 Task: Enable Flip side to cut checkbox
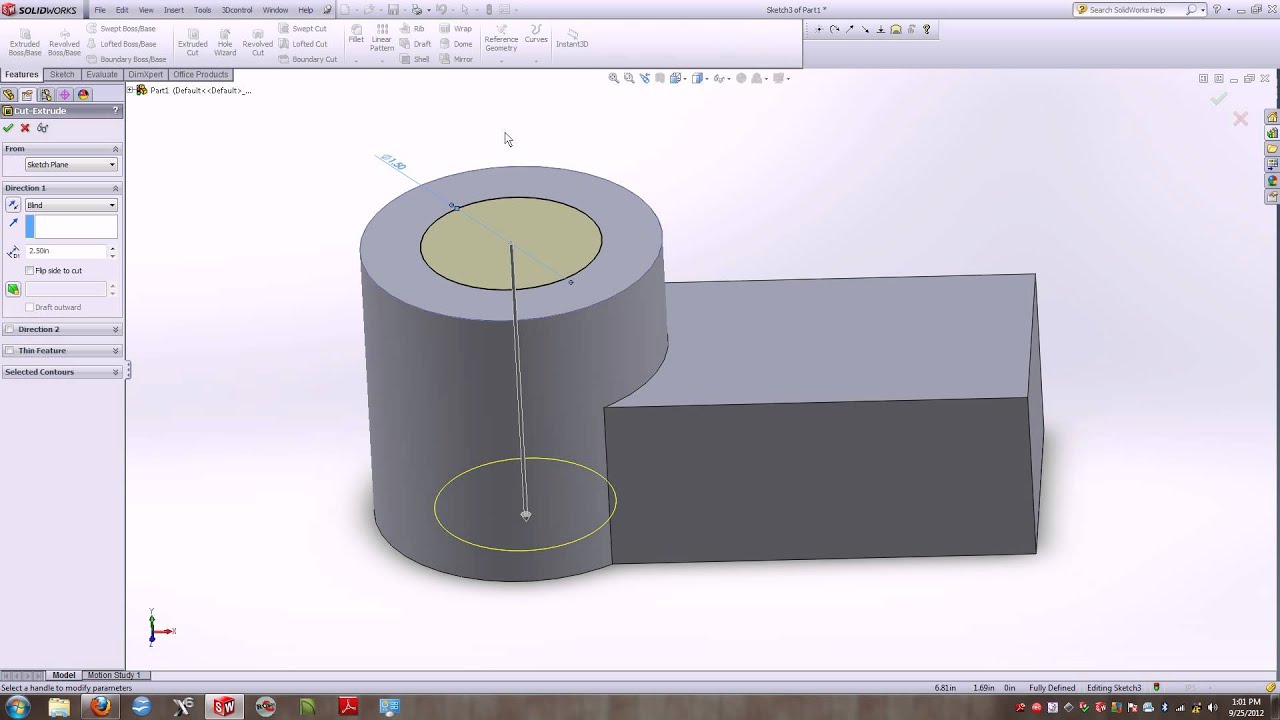click(30, 271)
